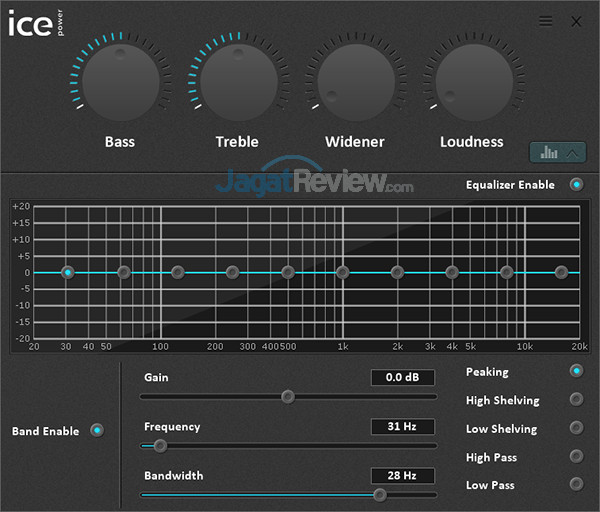Select the High Pass filter type
Screen dimensions: 600x512
point(576,456)
